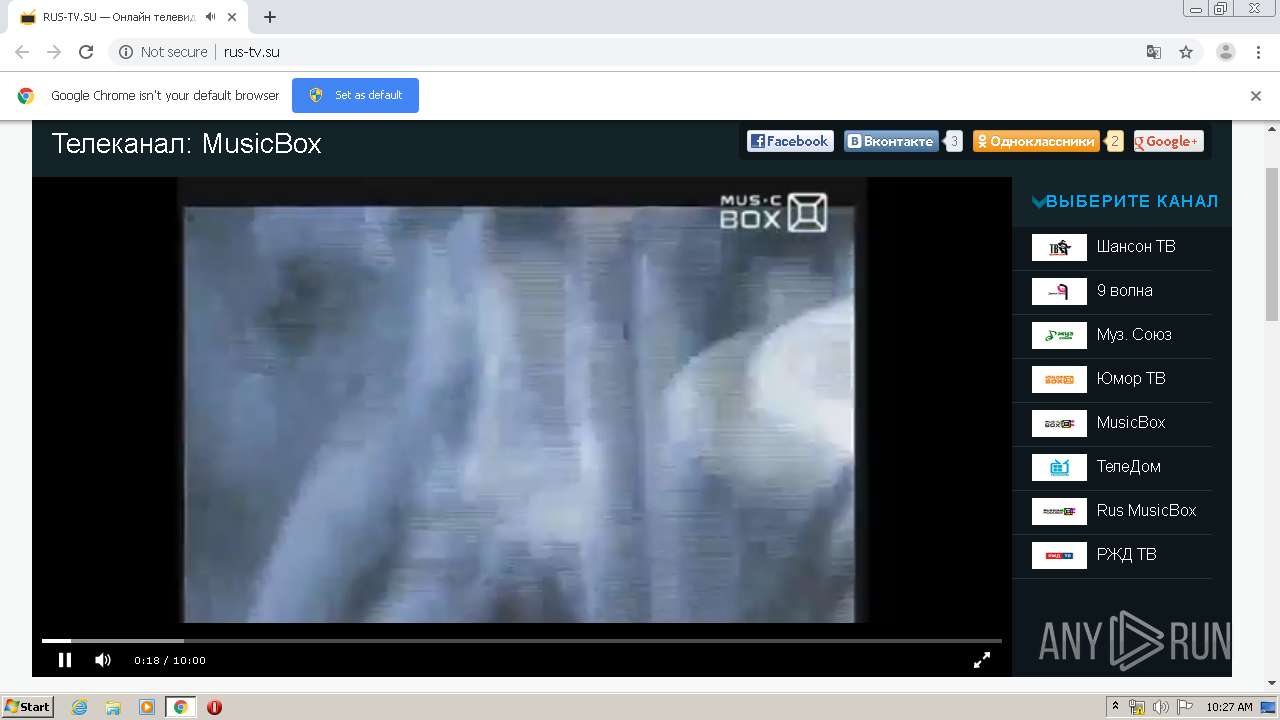Open a new browser tab
The width and height of the screenshot is (1280, 720).
[x=270, y=17]
